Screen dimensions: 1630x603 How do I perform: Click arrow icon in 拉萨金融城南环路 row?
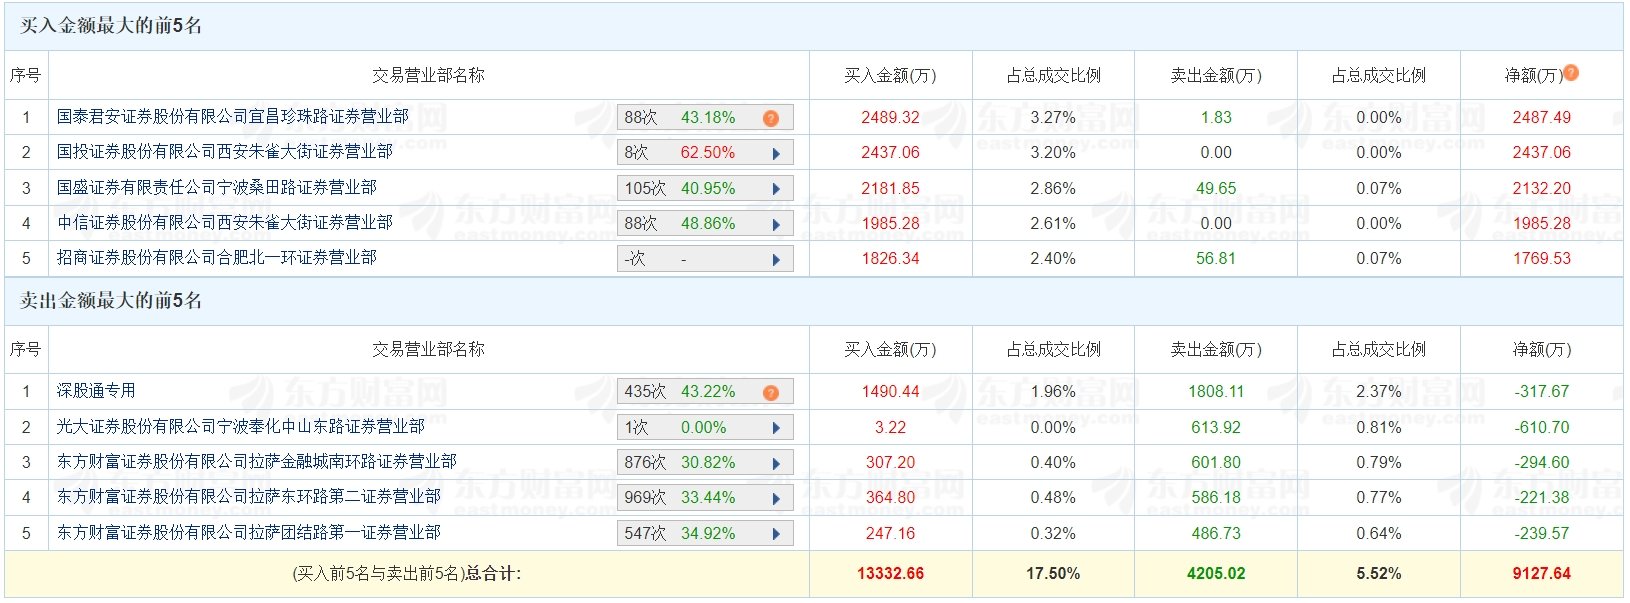click(x=776, y=464)
